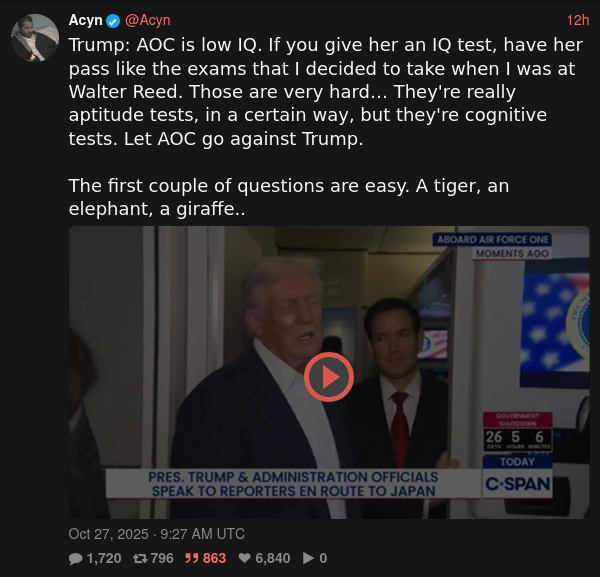The image size is (600, 577).
Task: Play the Trump Air Force One video
Action: (329, 377)
